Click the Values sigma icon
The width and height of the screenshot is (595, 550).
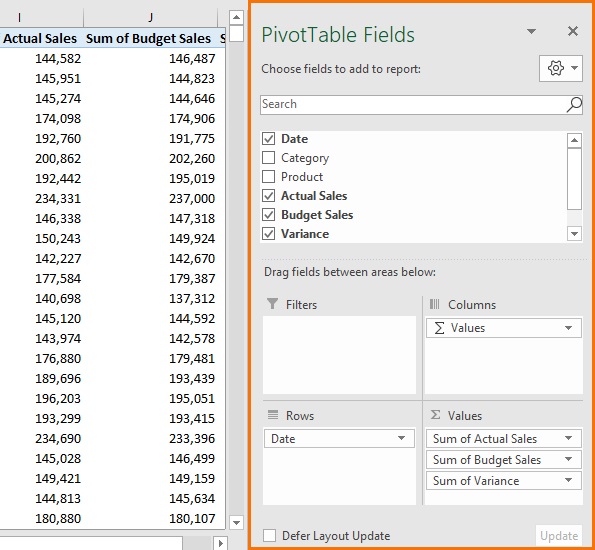click(x=435, y=415)
